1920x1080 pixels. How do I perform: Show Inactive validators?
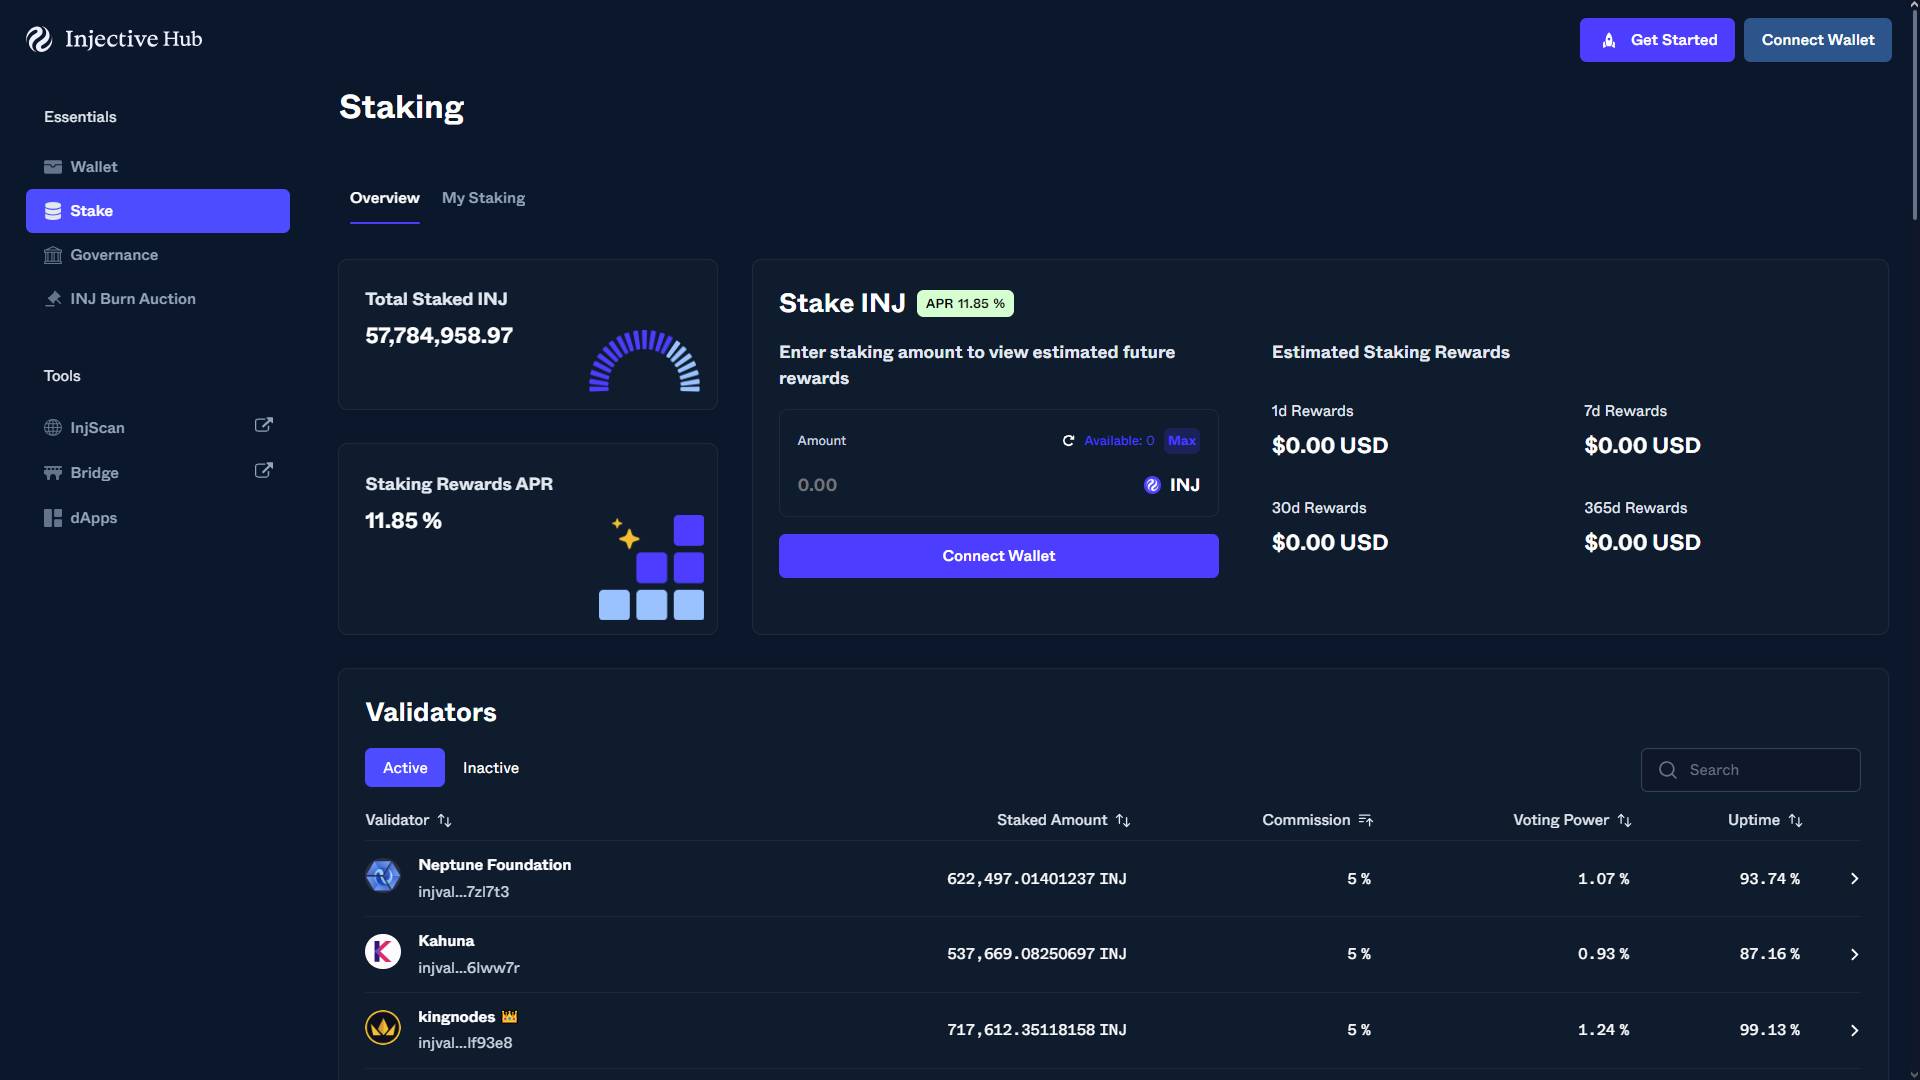pyautogui.click(x=491, y=768)
